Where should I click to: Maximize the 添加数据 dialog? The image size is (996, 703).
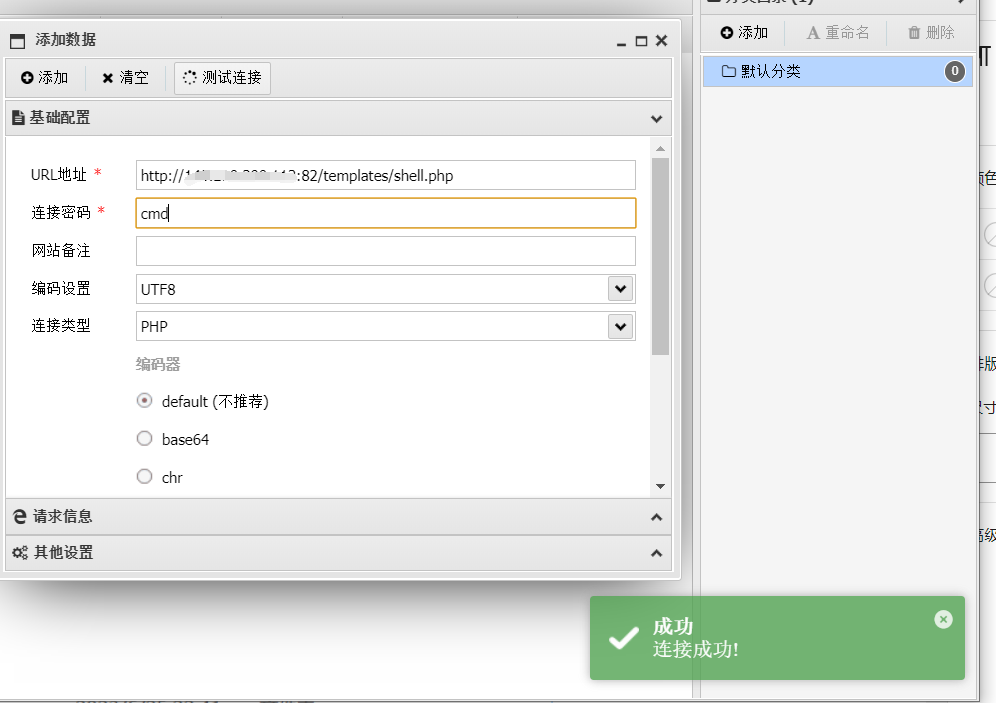coord(642,41)
